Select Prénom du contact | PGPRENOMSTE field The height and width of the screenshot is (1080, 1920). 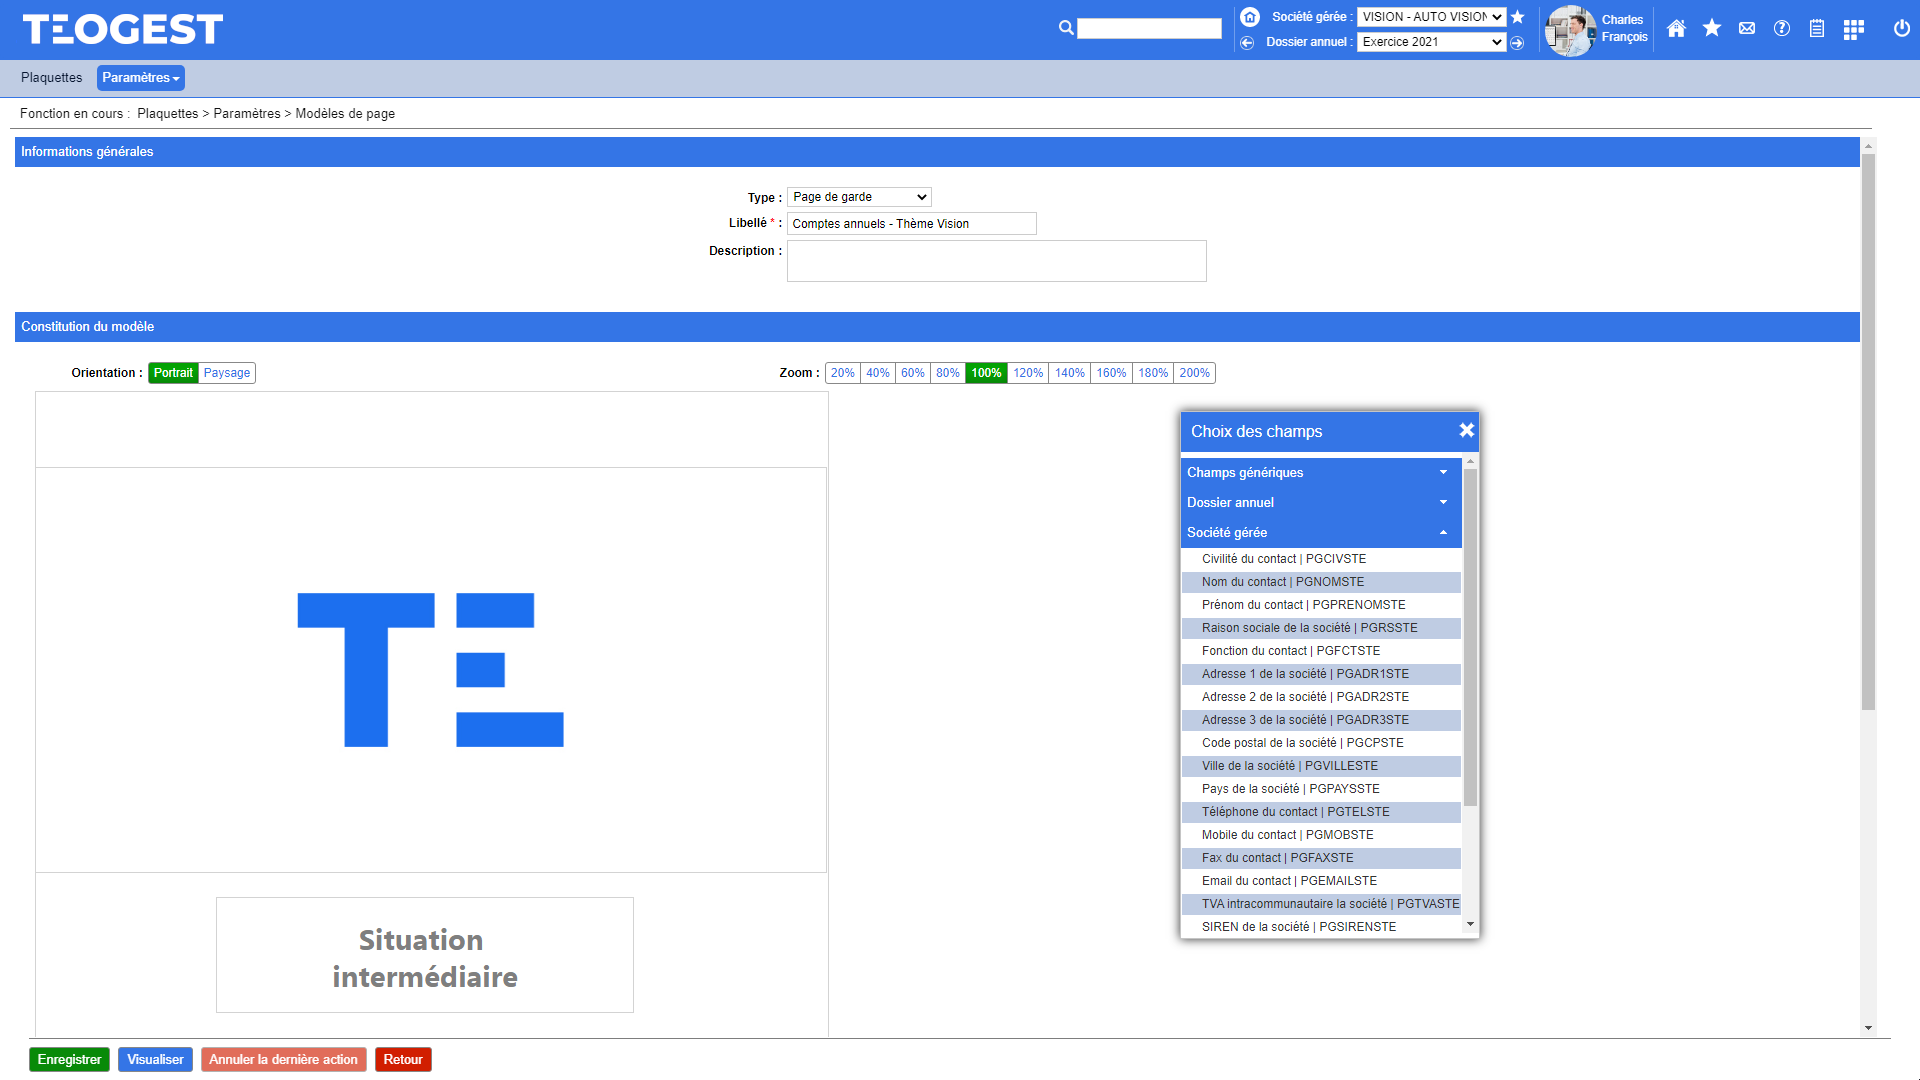point(1321,605)
